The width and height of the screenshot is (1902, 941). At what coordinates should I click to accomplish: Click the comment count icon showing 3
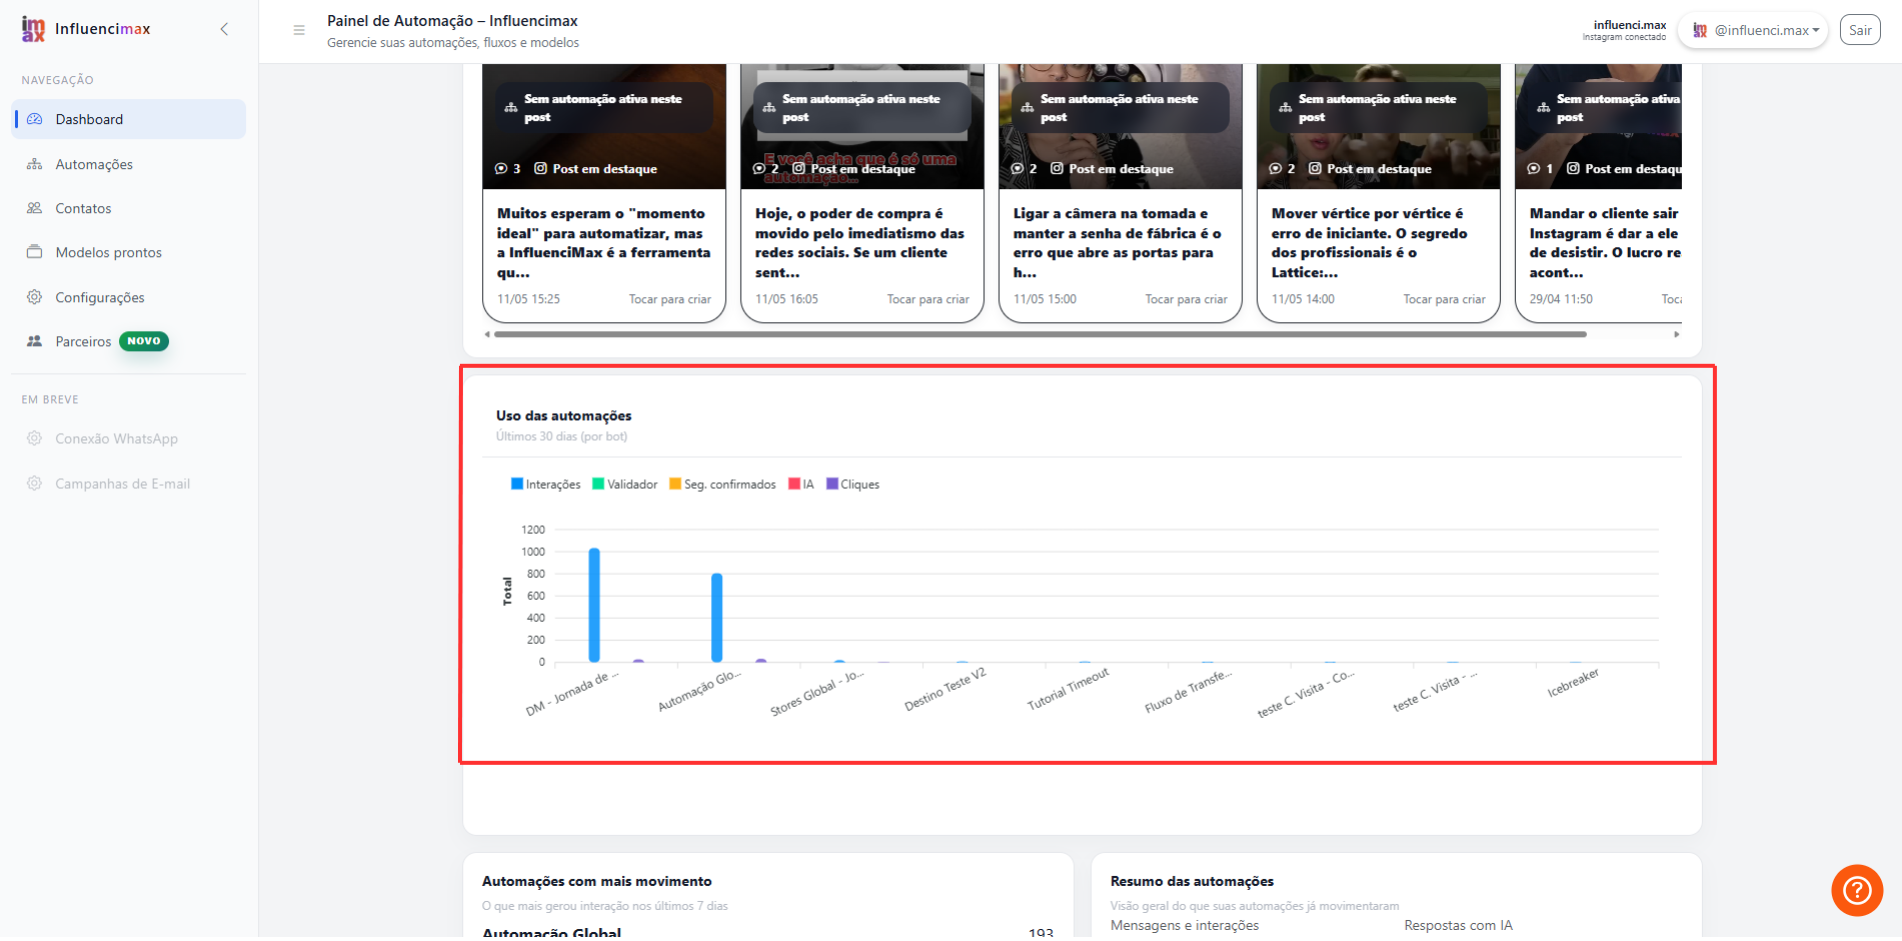[x=501, y=169]
